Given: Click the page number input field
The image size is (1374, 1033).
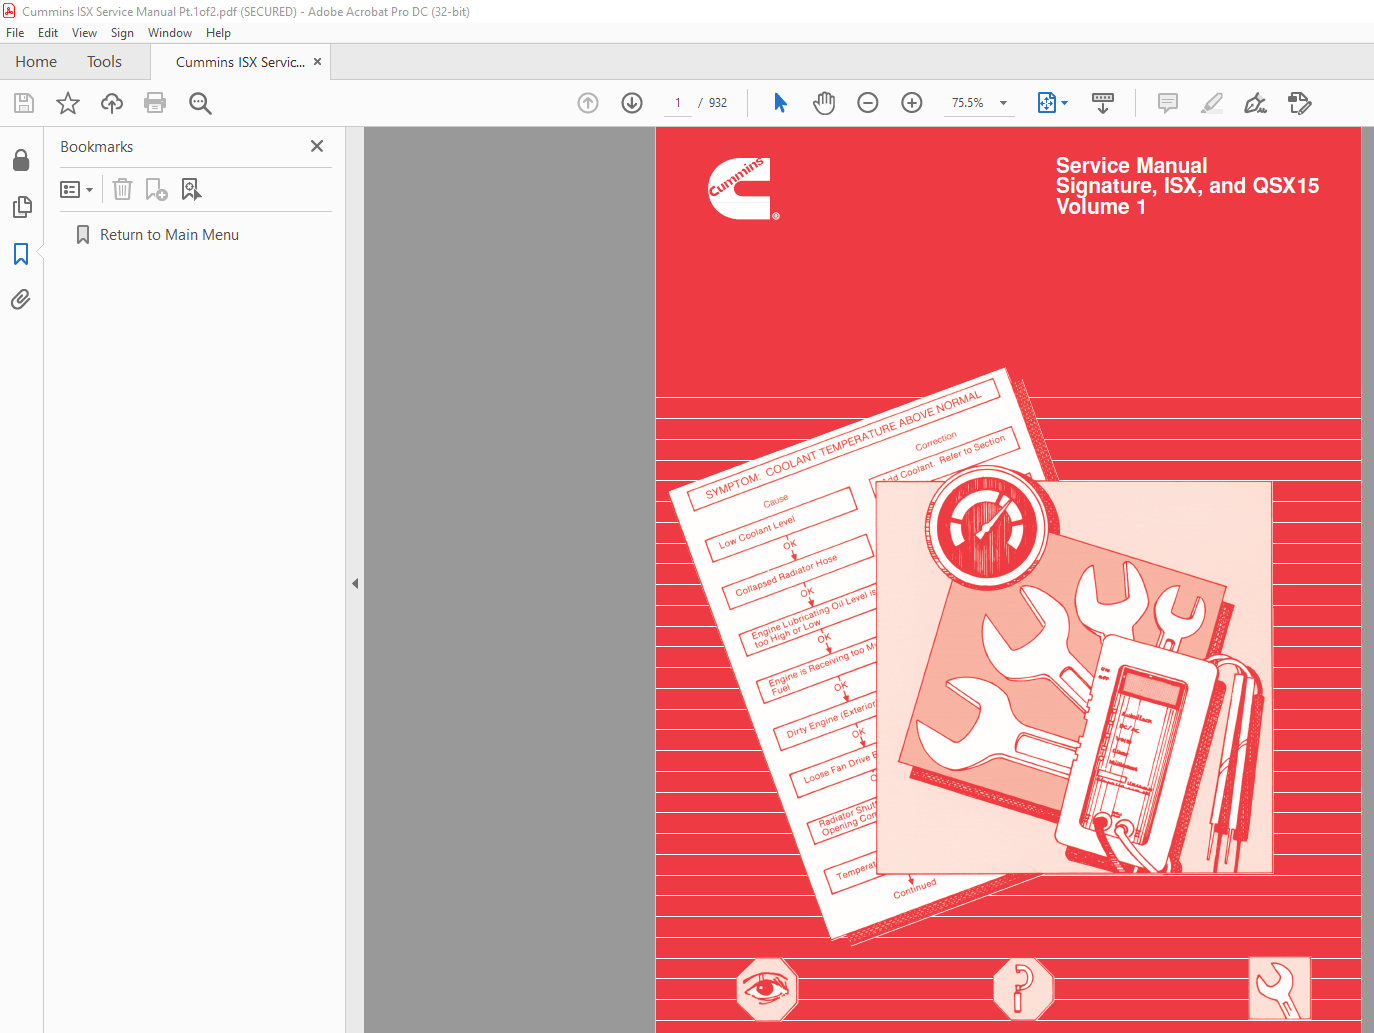Looking at the screenshot, I should pos(678,103).
